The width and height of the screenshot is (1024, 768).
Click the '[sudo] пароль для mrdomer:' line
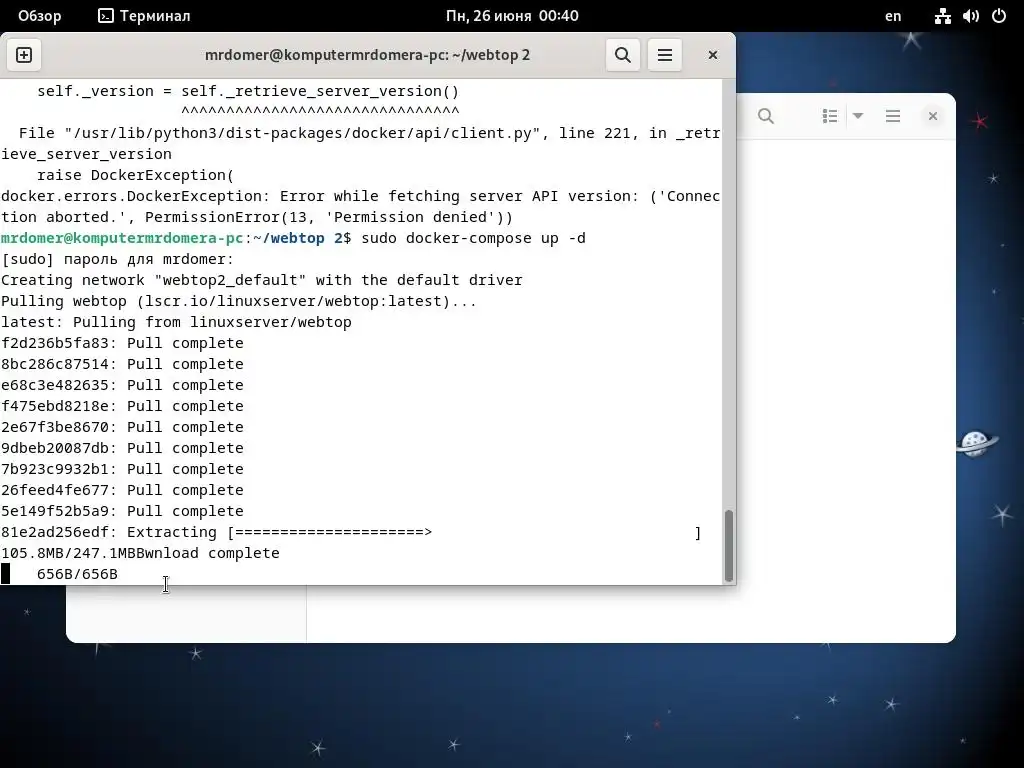[118, 259]
